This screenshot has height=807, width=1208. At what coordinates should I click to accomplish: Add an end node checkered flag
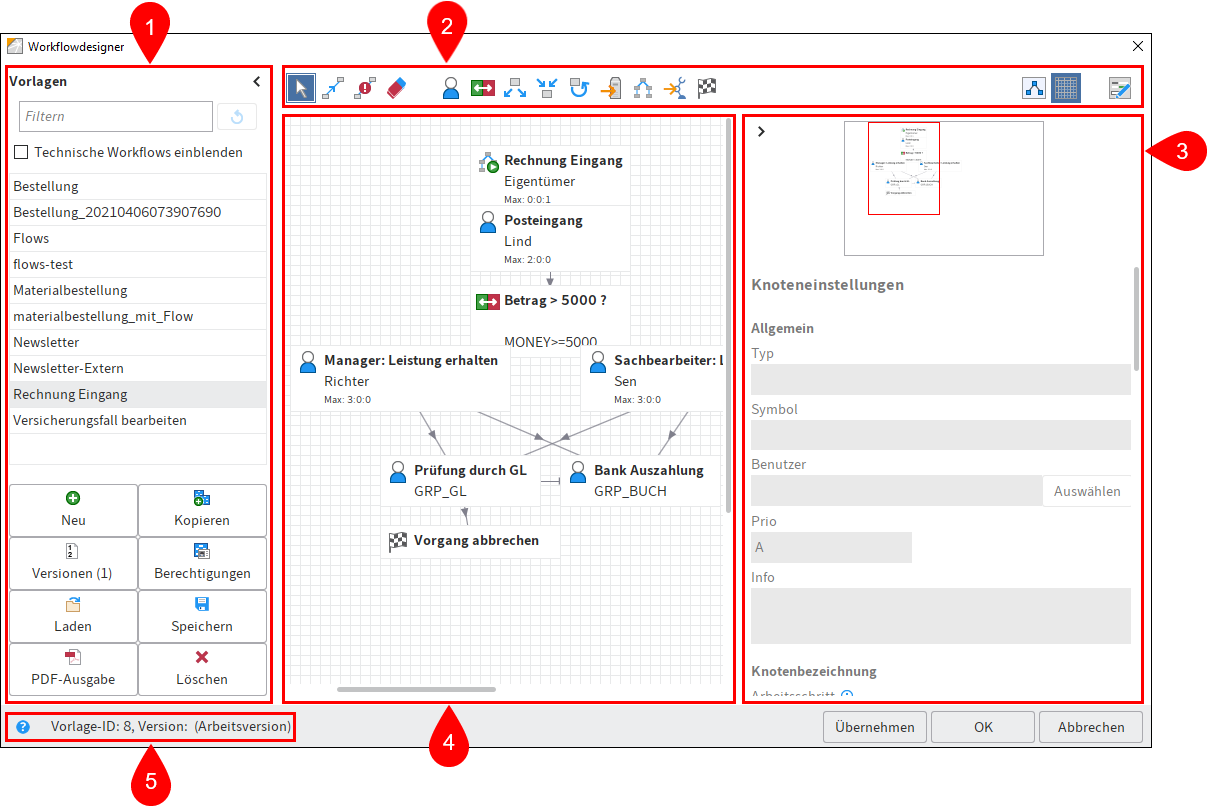(x=707, y=88)
